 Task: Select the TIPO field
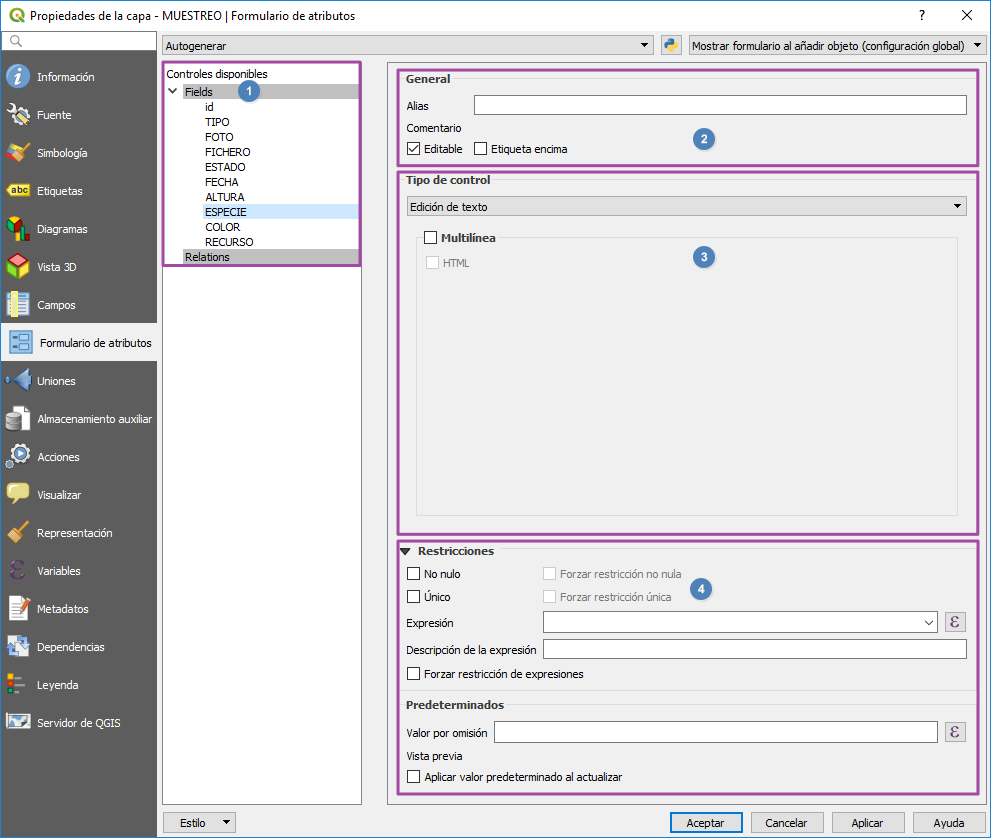click(217, 122)
